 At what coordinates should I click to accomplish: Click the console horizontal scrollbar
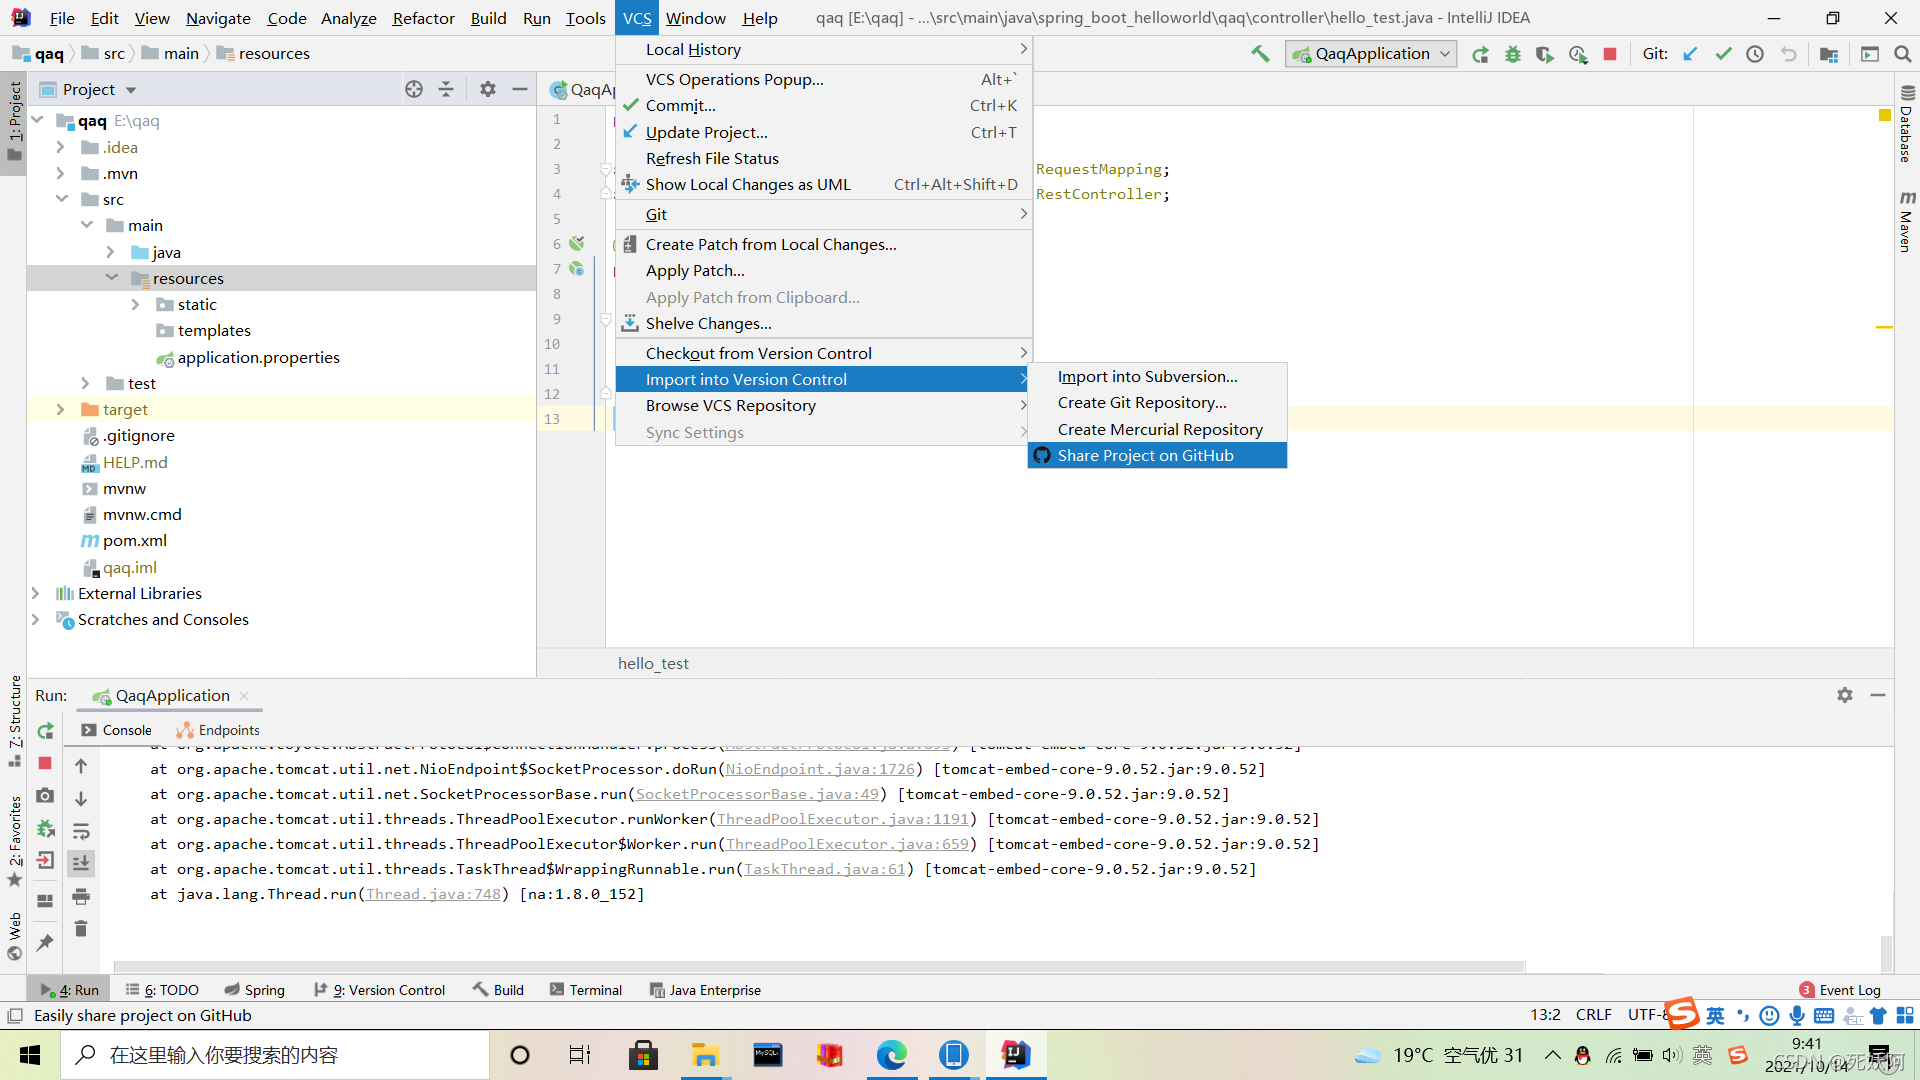click(818, 966)
